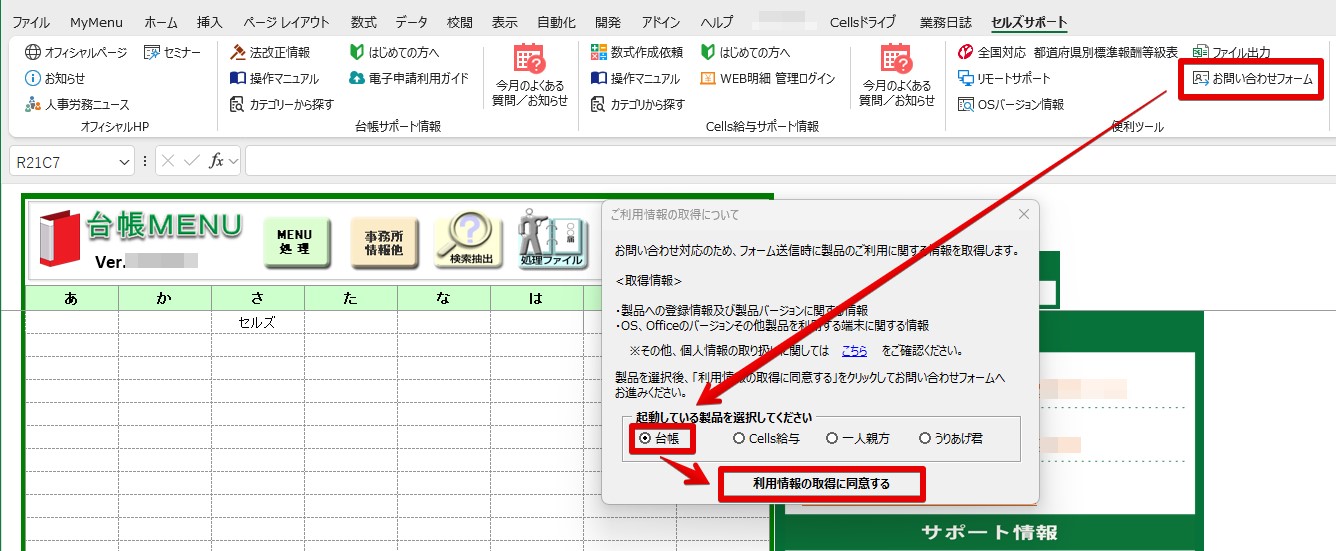This screenshot has width=1336, height=551.
Task: Click ファイル出力 in the 便利ツール group
Action: 1232,52
